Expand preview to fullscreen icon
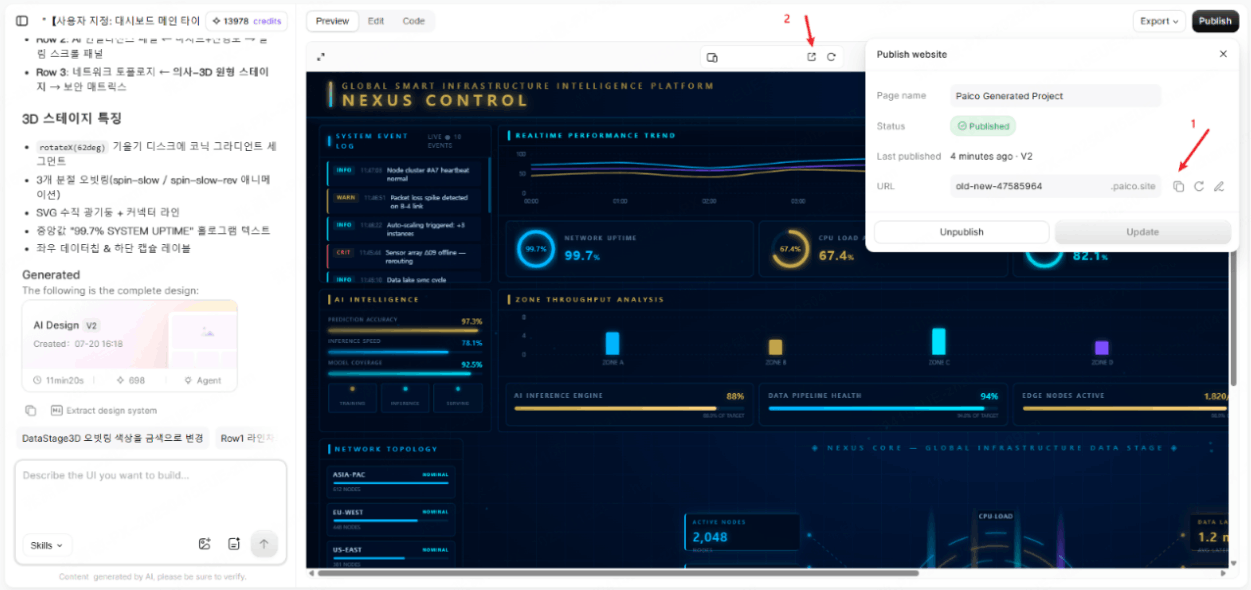This screenshot has height=590, width=1251. pos(321,57)
